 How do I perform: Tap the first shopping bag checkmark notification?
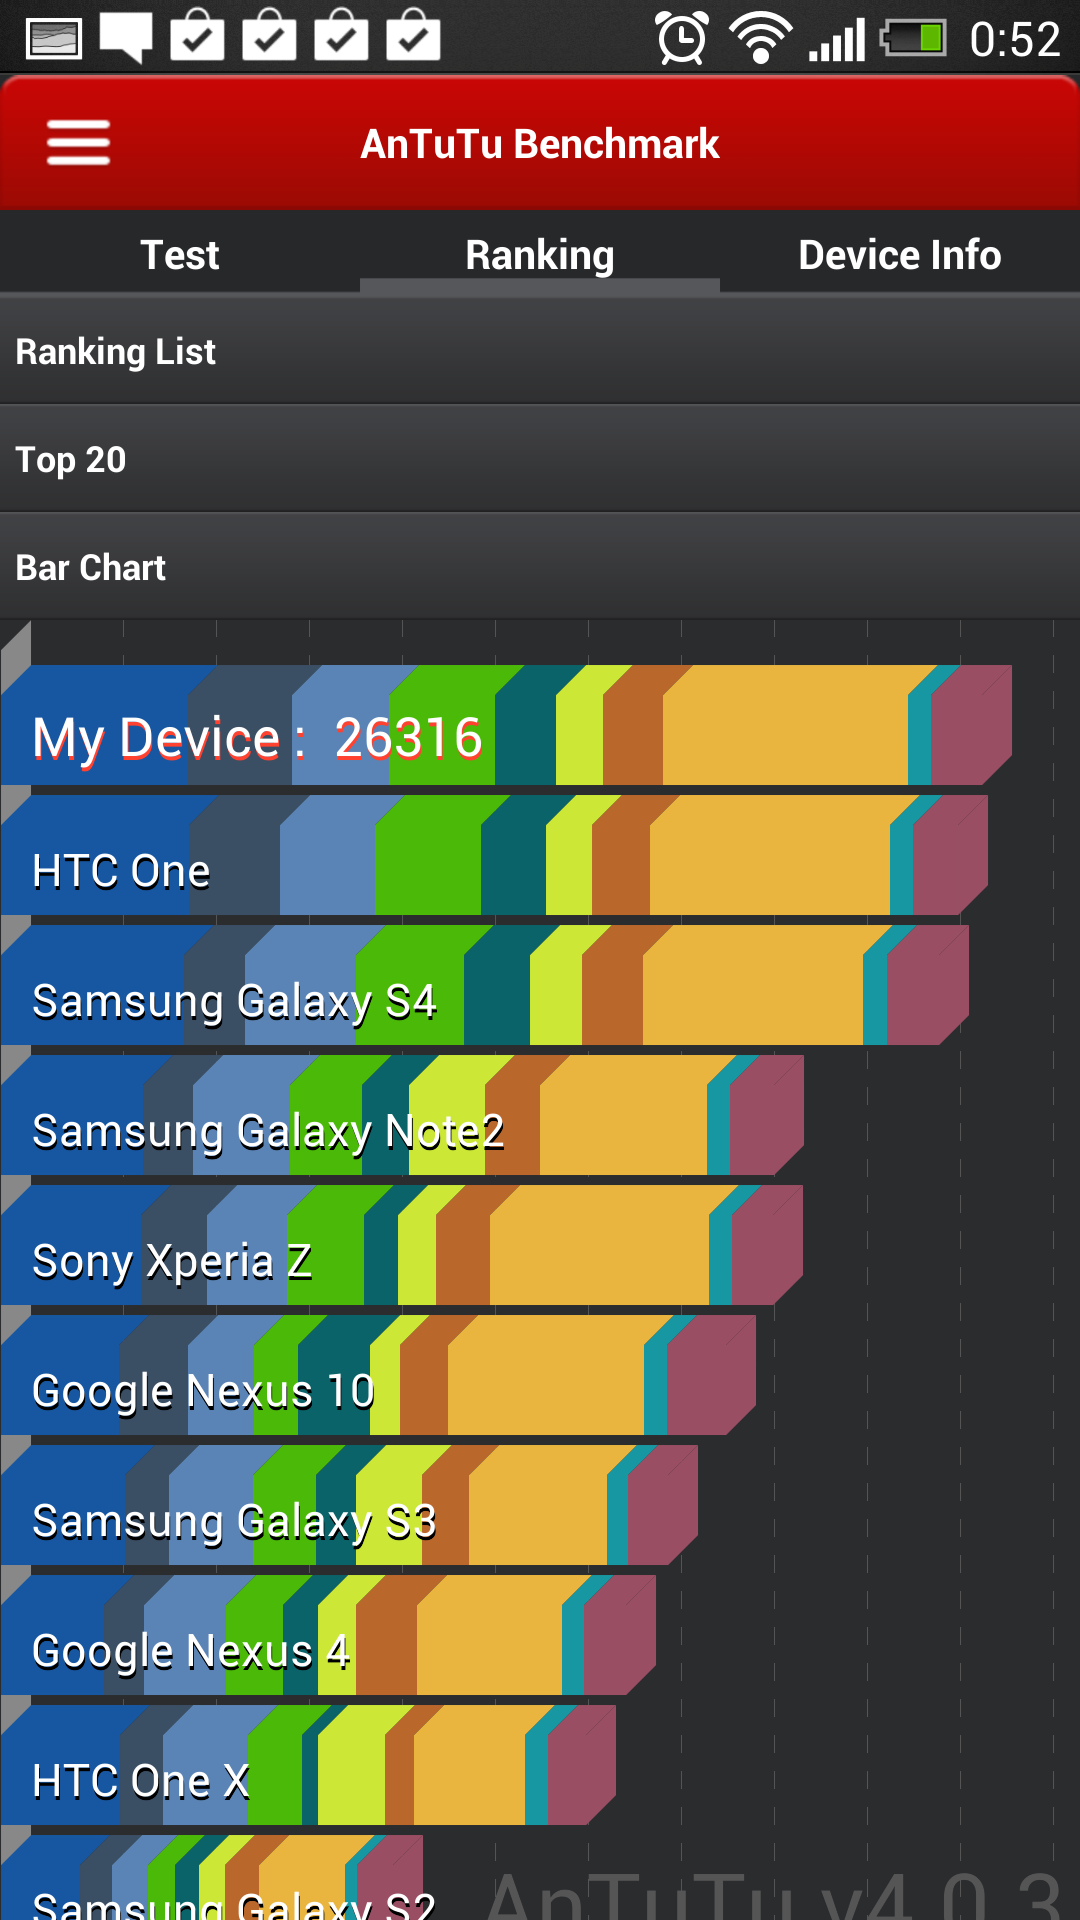tap(197, 36)
